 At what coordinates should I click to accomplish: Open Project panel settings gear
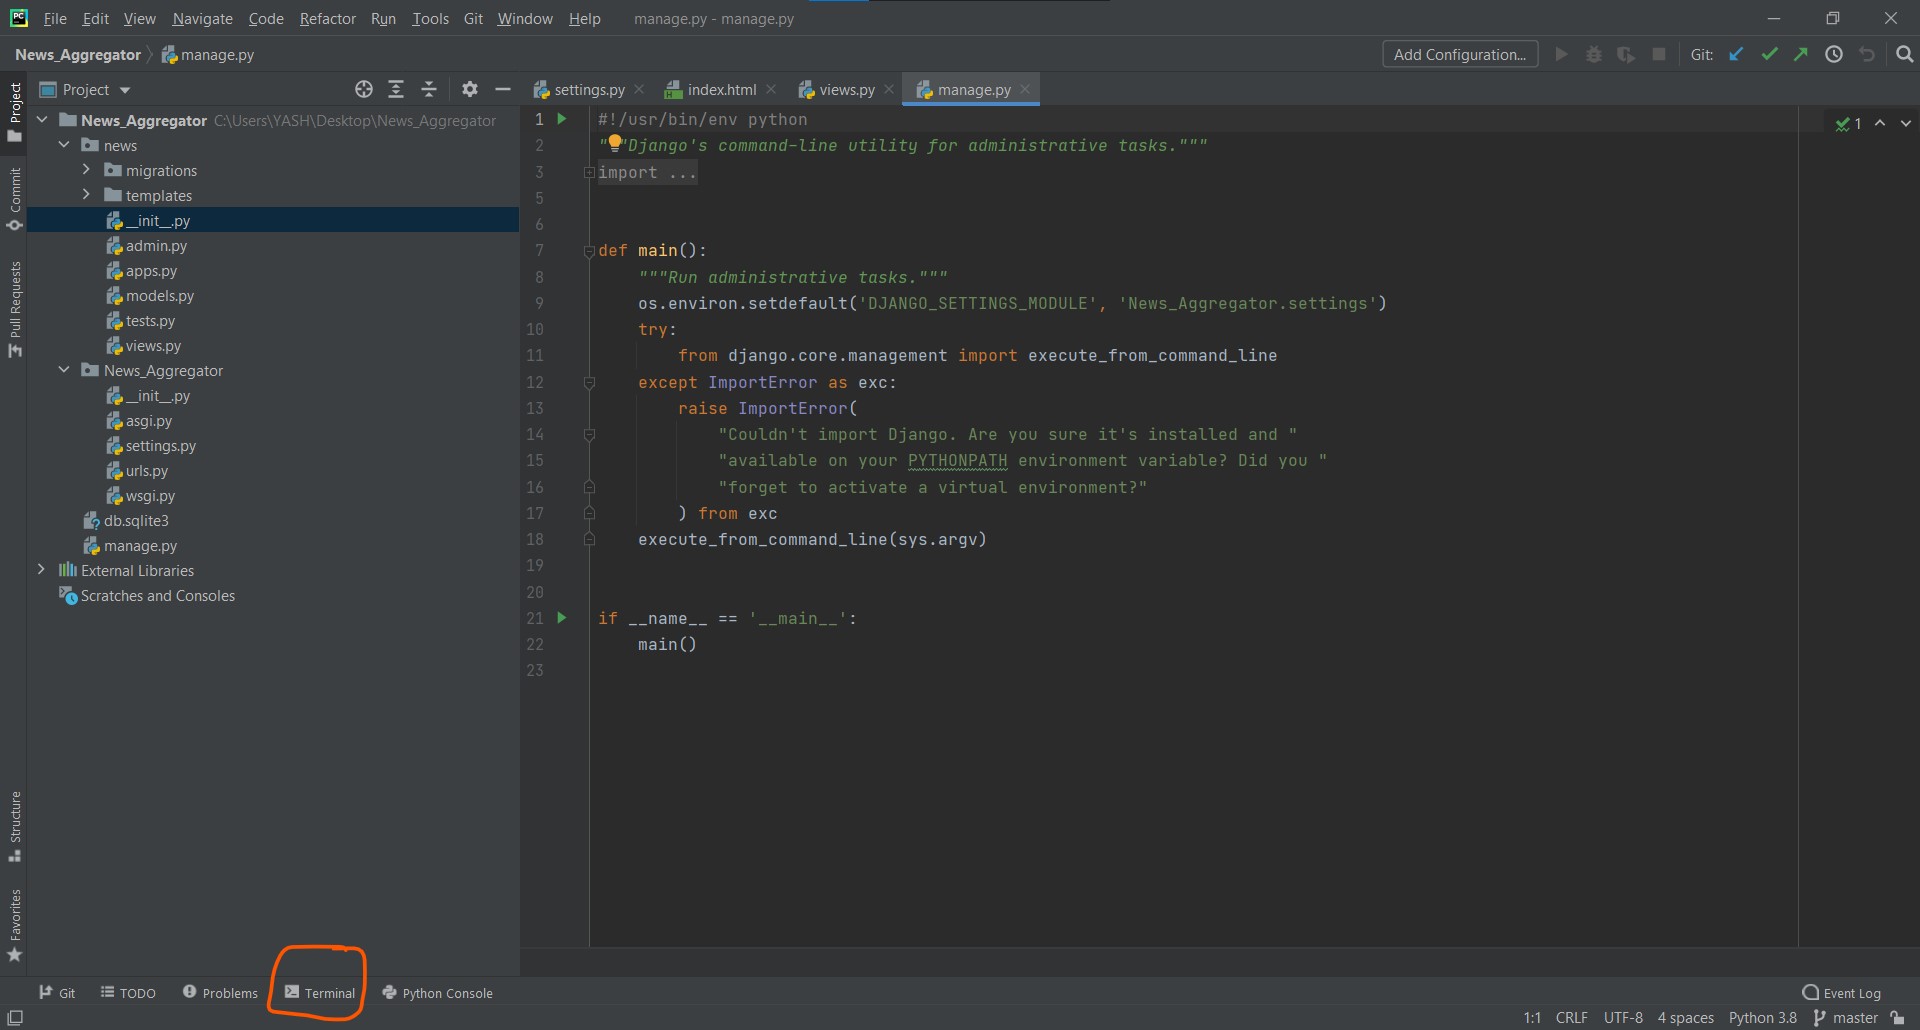[x=470, y=90]
